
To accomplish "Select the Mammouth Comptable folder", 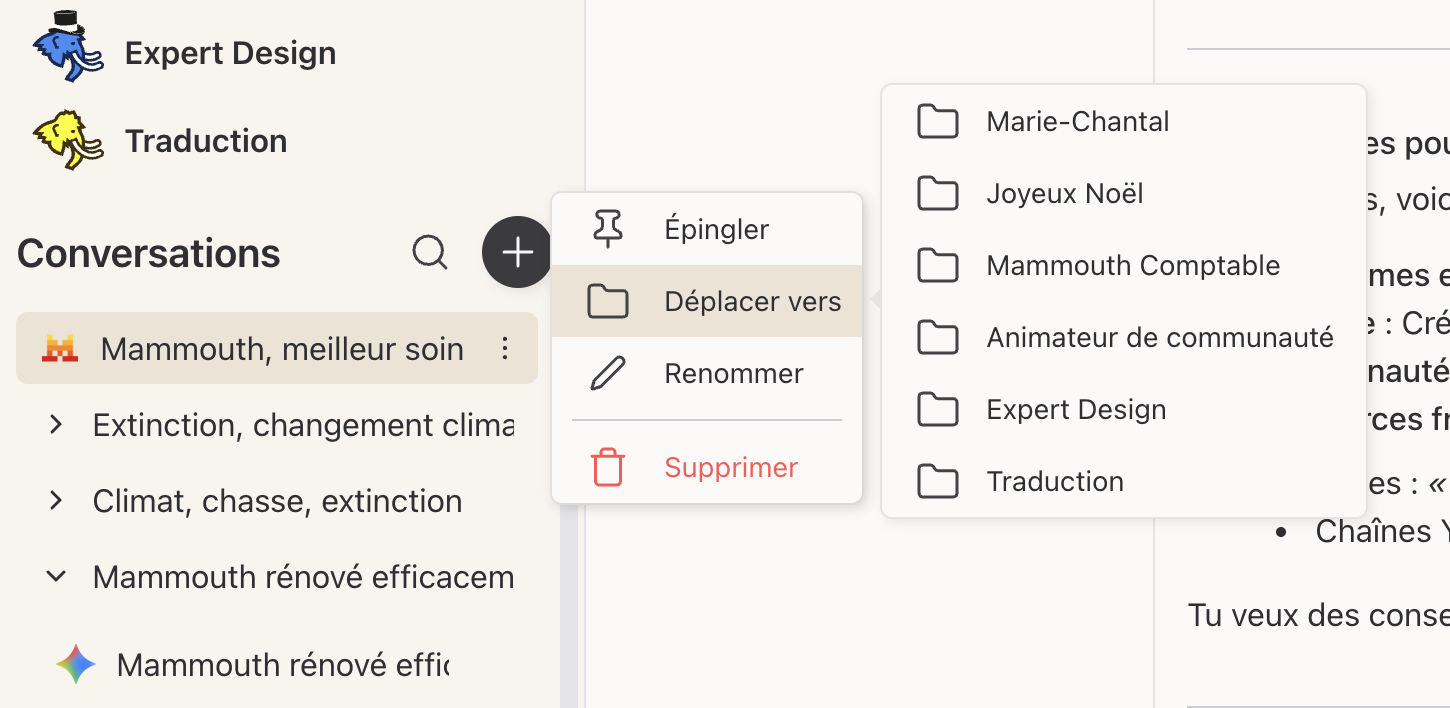I will coord(1132,266).
